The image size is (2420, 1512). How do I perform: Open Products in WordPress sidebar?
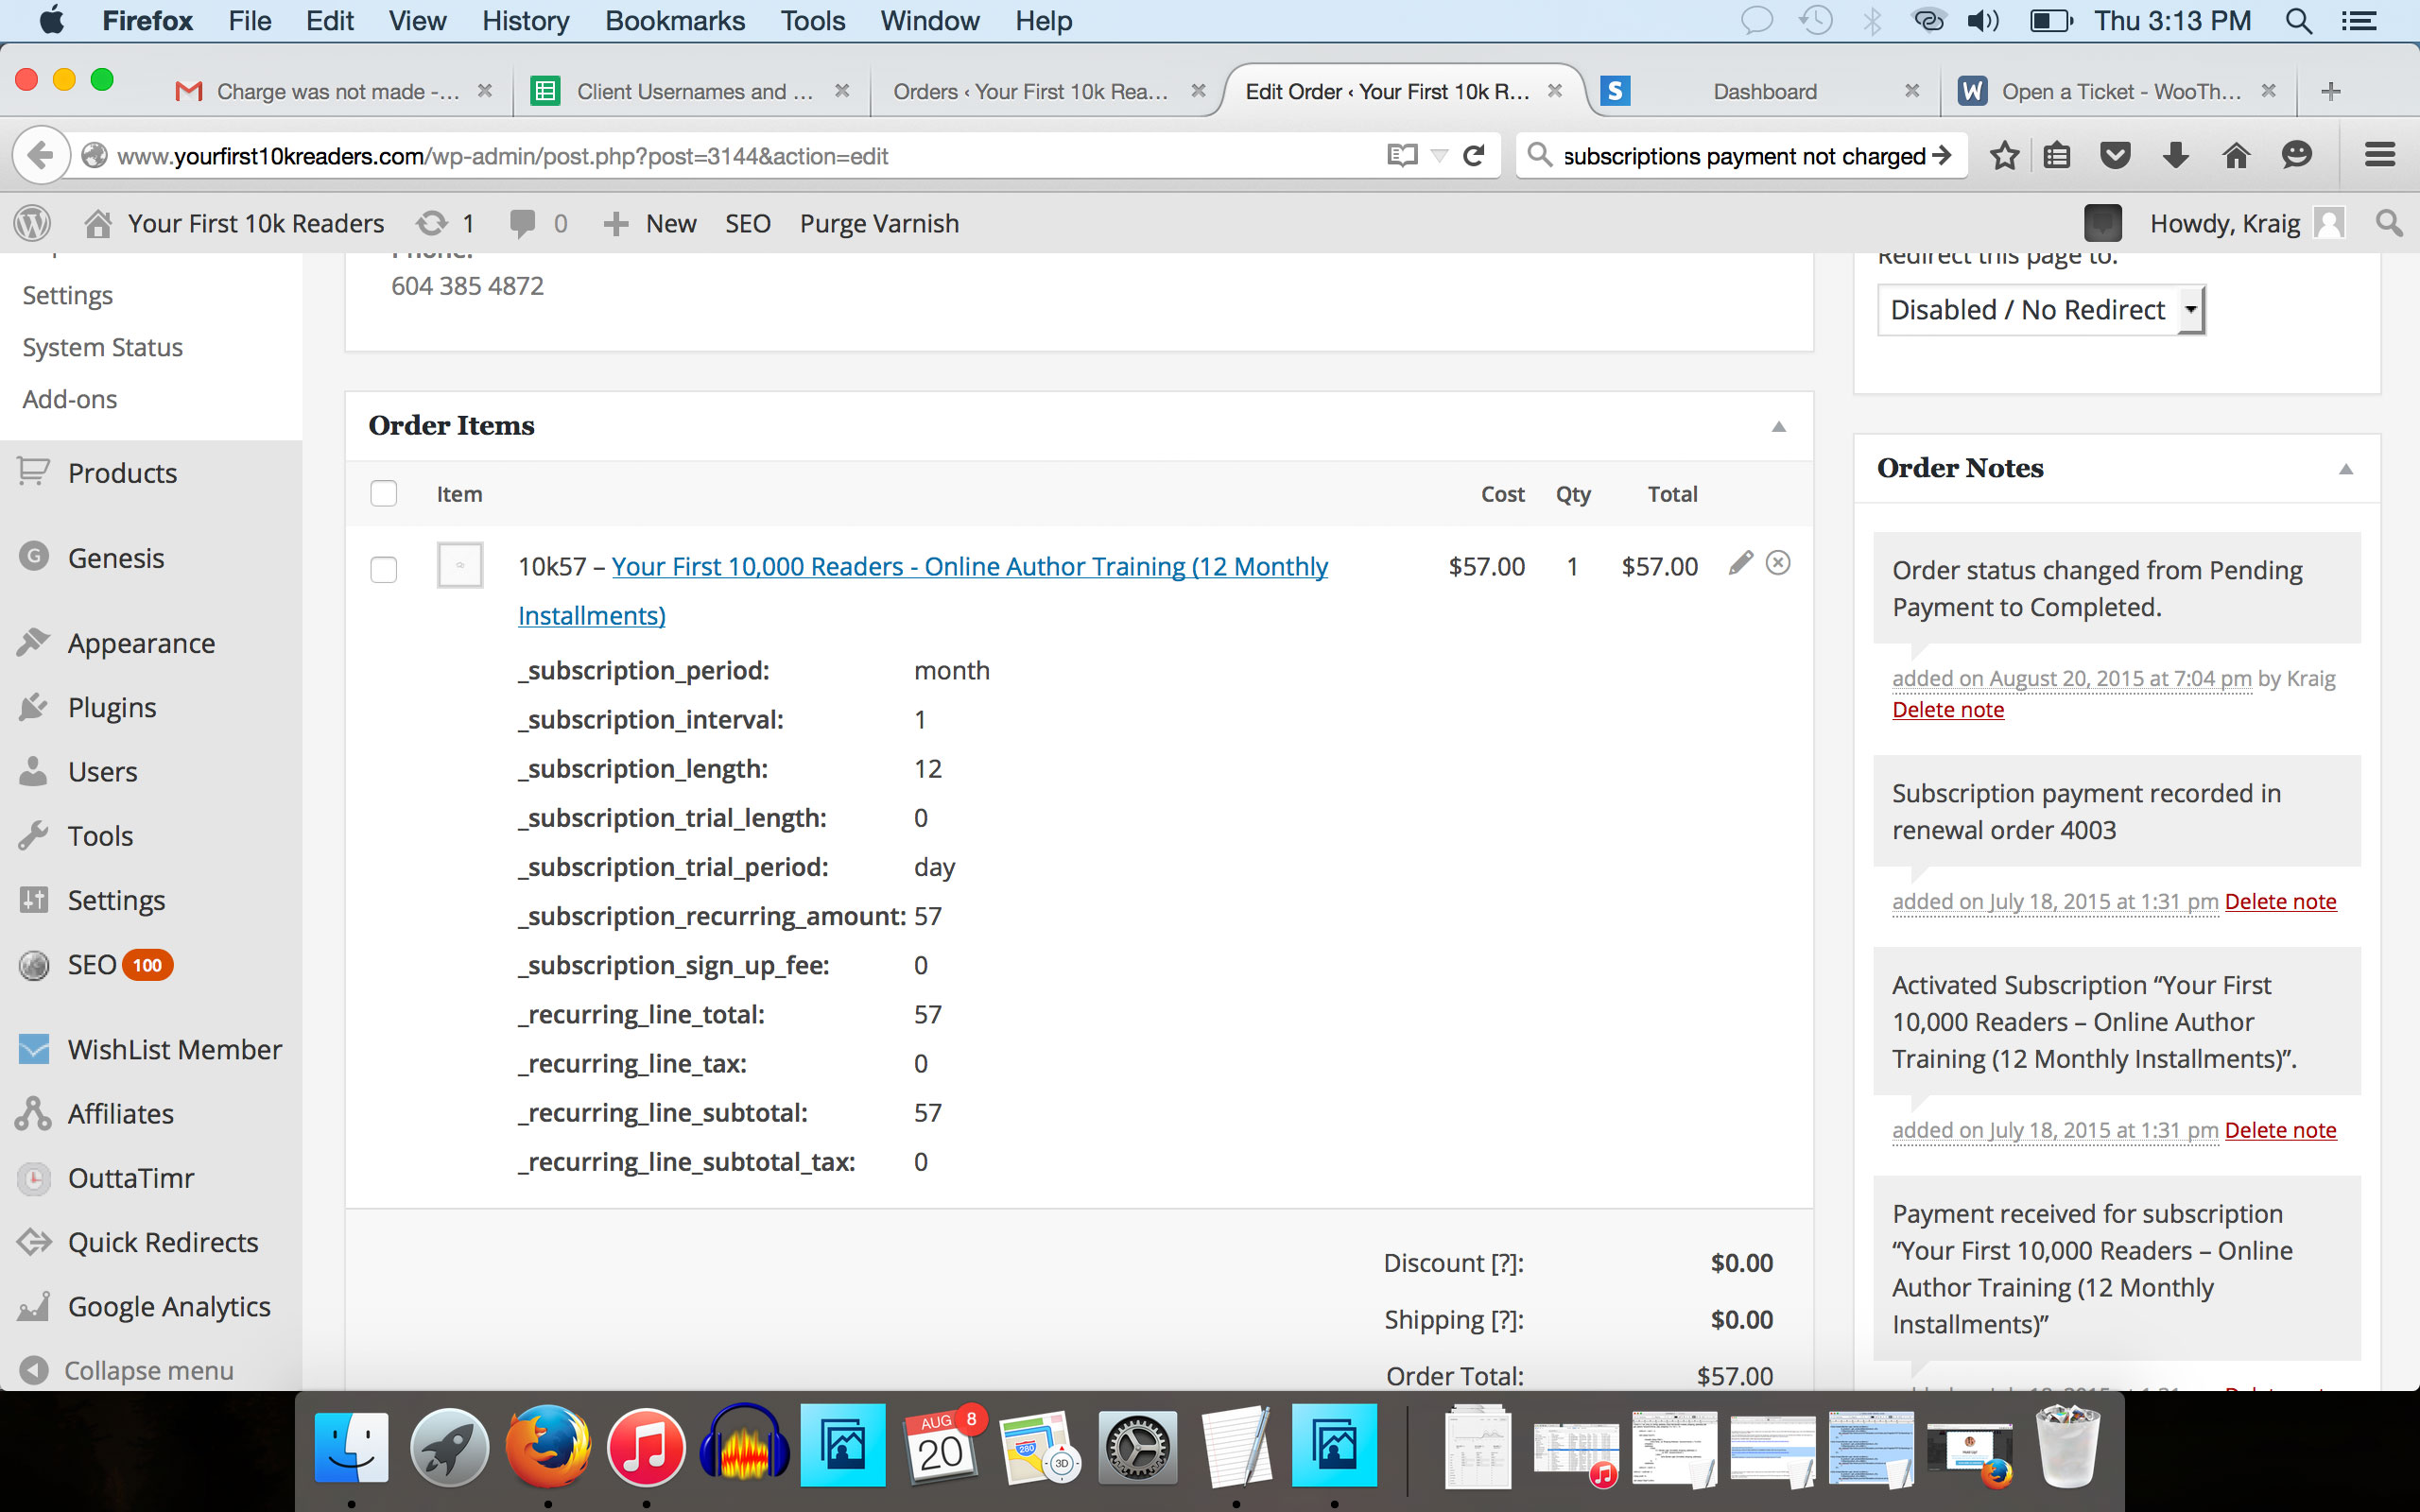click(122, 472)
